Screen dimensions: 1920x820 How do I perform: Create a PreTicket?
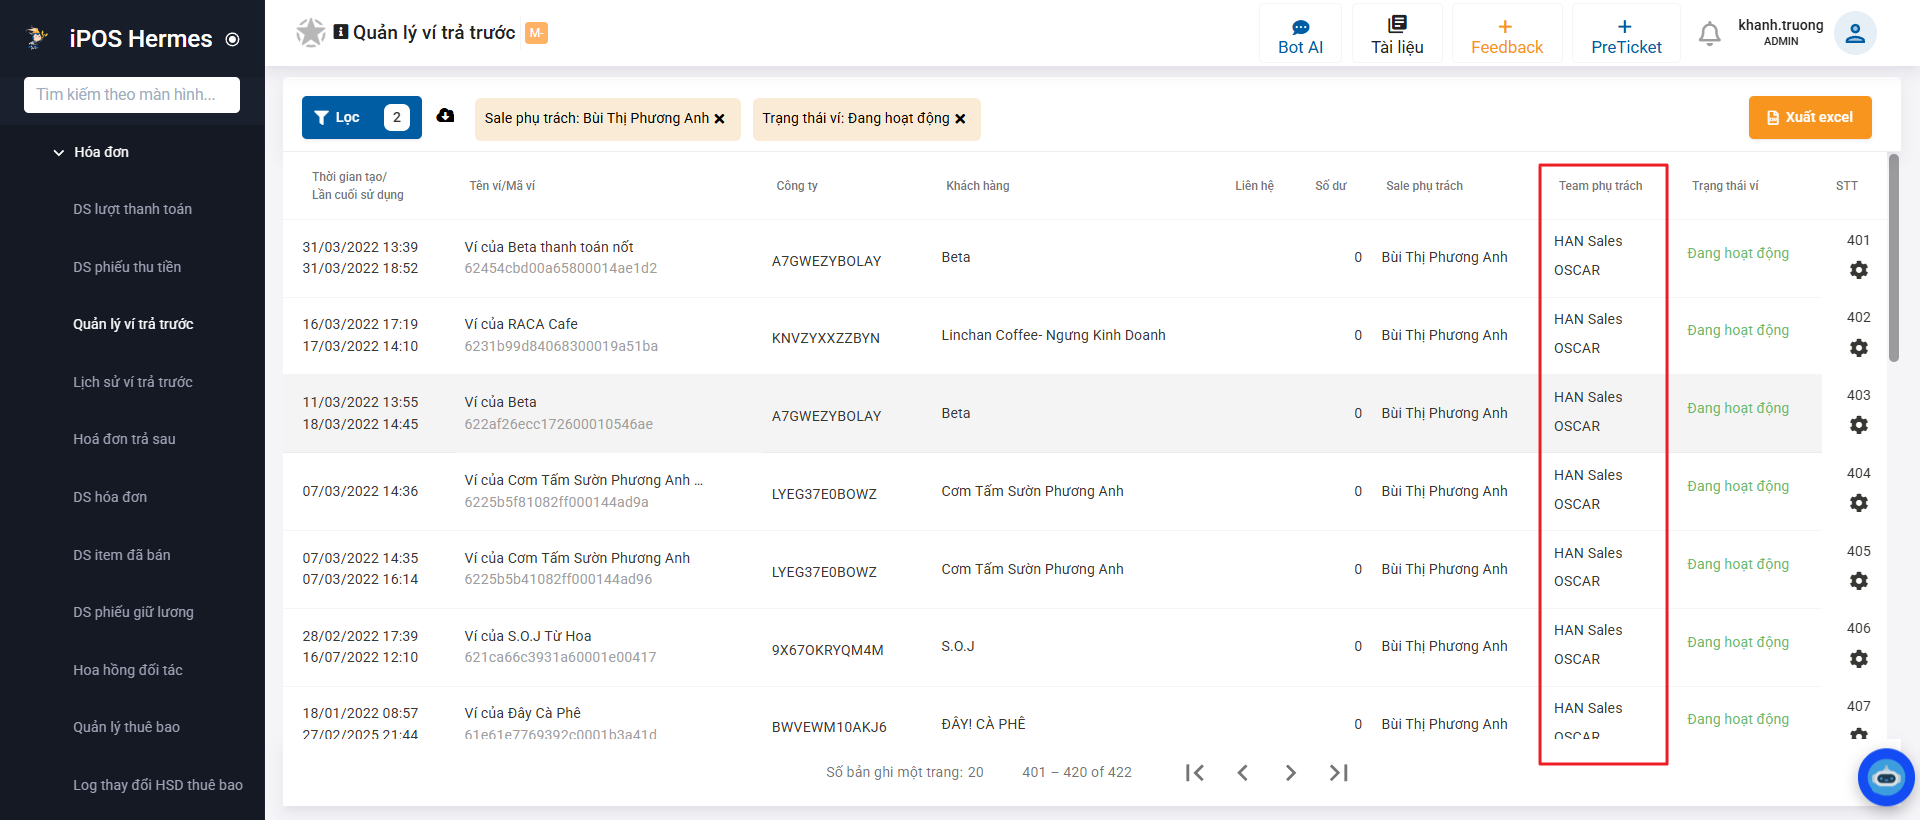click(1626, 34)
